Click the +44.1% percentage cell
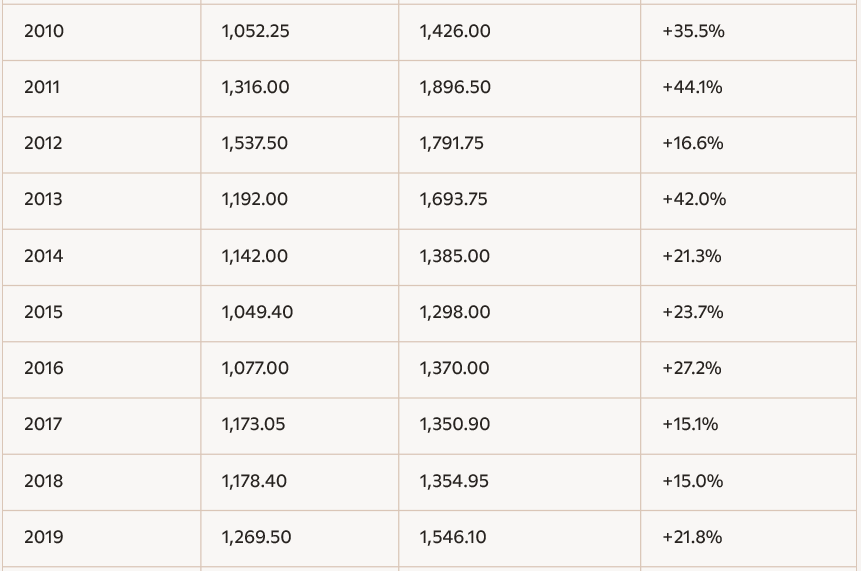This screenshot has width=861, height=571. tap(692, 87)
